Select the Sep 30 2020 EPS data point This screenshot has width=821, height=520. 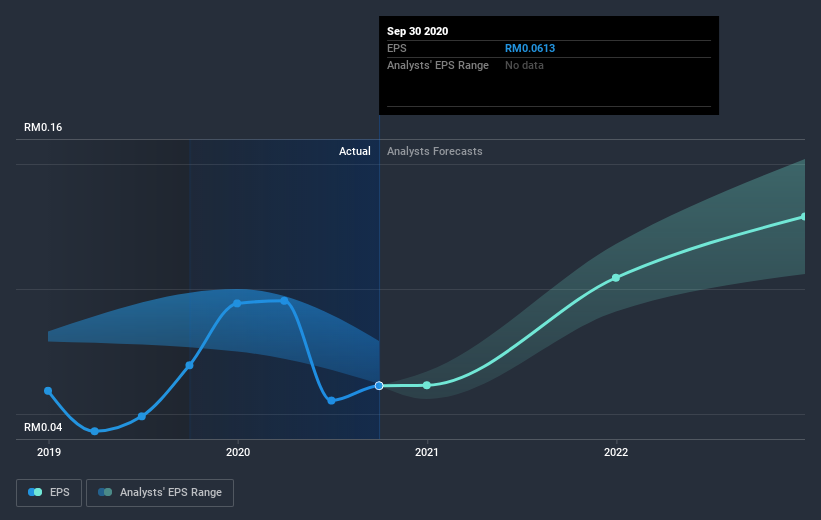click(x=379, y=386)
